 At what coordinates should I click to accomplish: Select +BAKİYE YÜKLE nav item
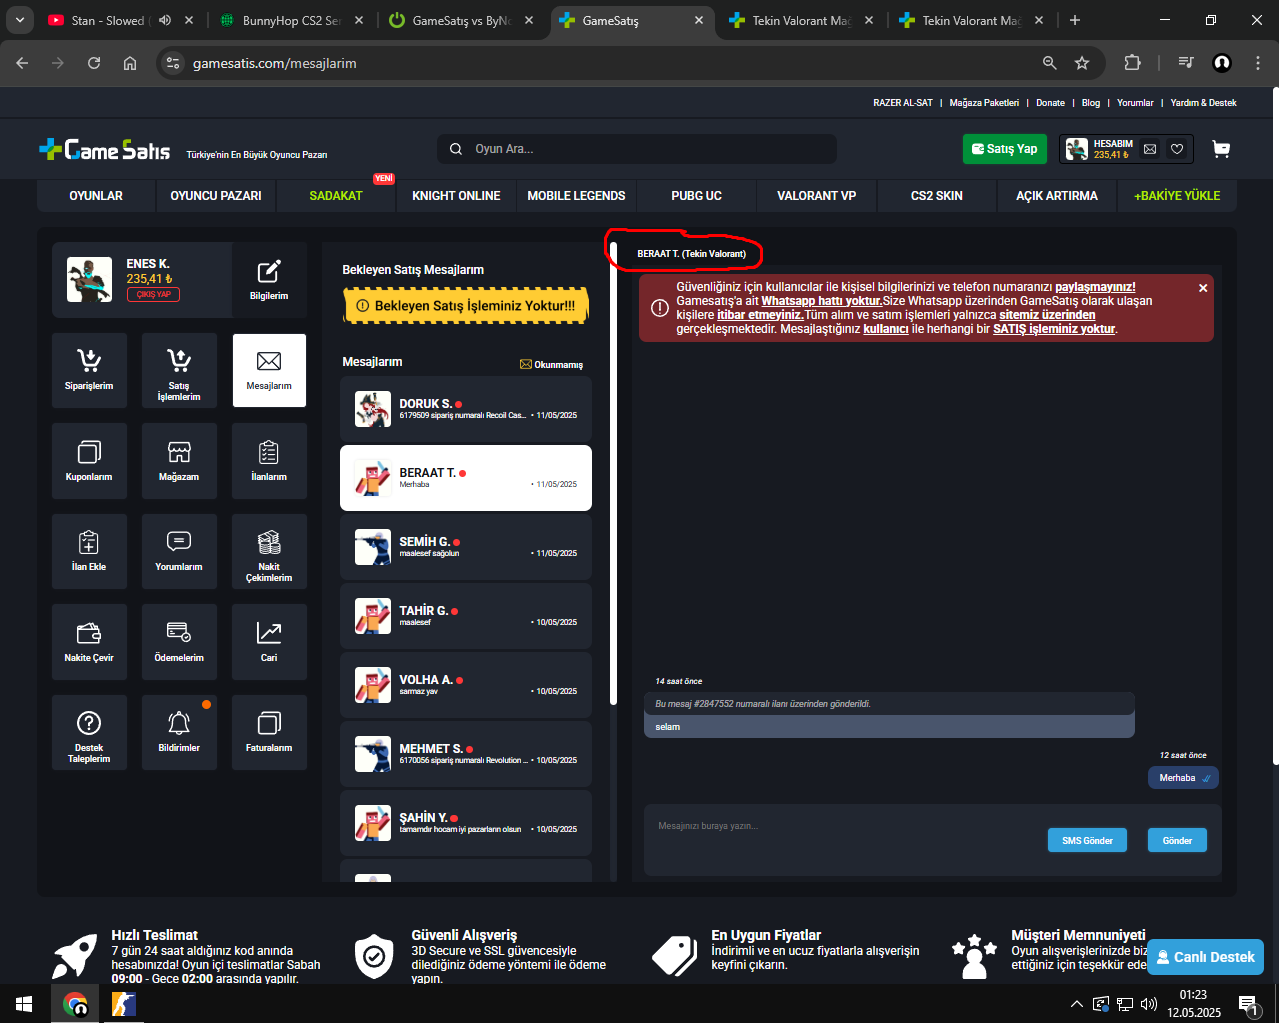[x=1177, y=196]
